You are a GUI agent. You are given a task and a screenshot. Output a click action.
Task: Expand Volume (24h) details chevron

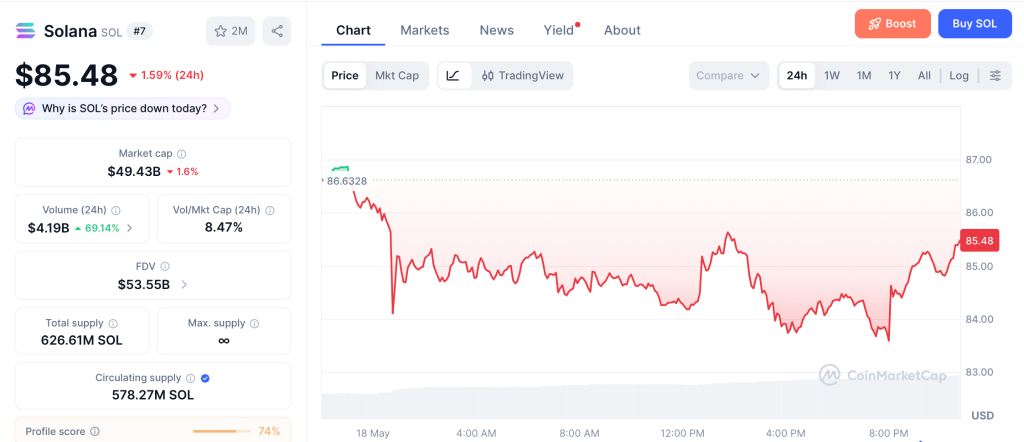point(129,228)
